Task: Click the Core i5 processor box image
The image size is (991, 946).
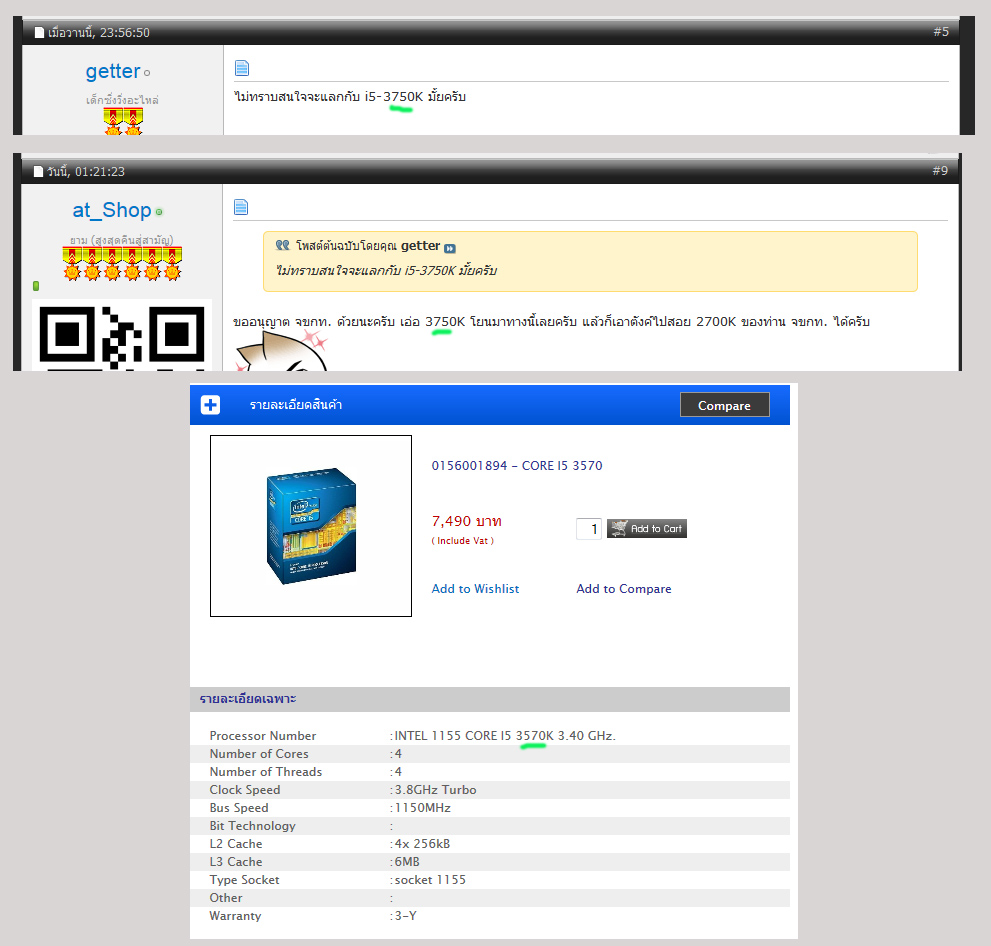Action: pos(311,526)
